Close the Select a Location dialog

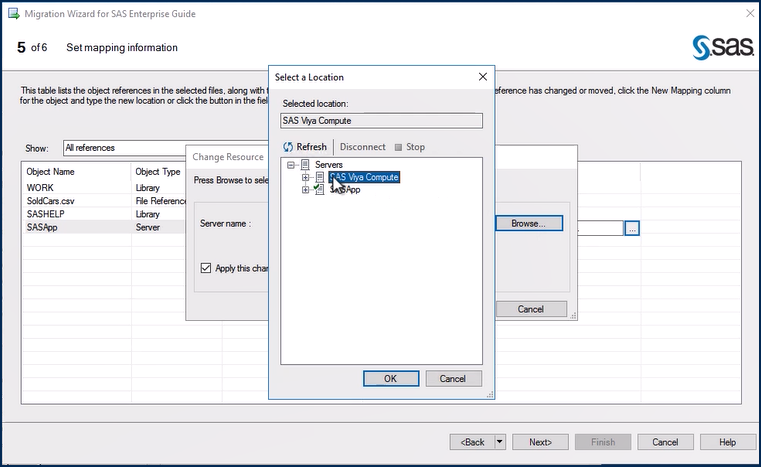tap(482, 77)
